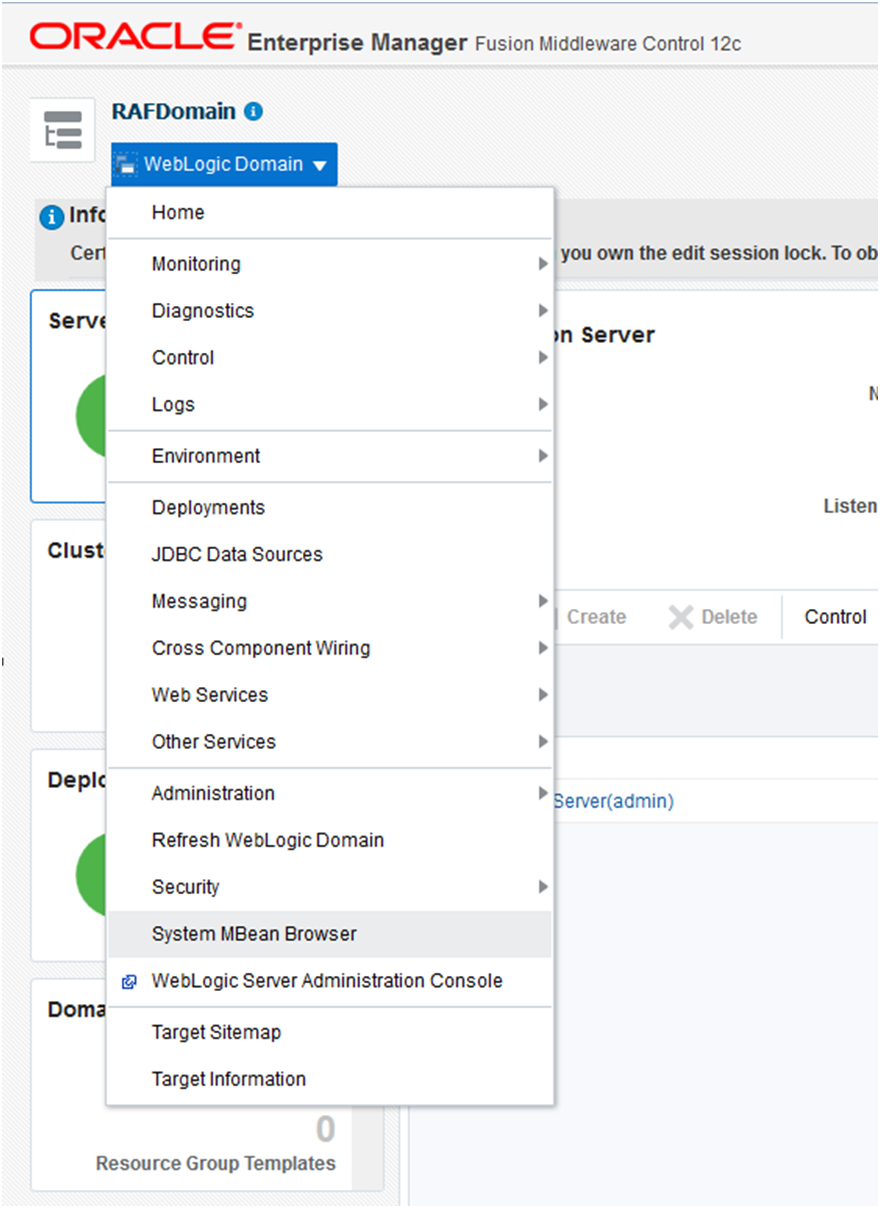Select Deployments in the menu
This screenshot has width=880, height=1208.
click(x=330, y=508)
